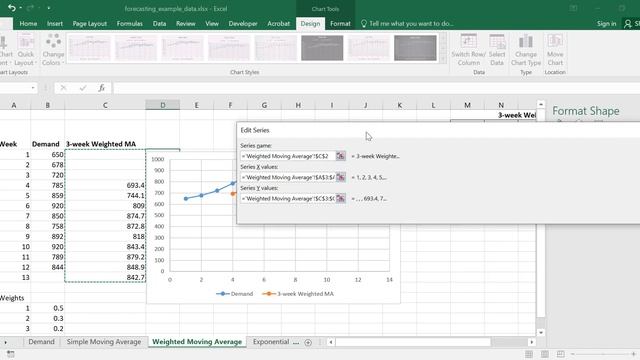Confirm formula bar entry checkmark

[x=83, y=88]
